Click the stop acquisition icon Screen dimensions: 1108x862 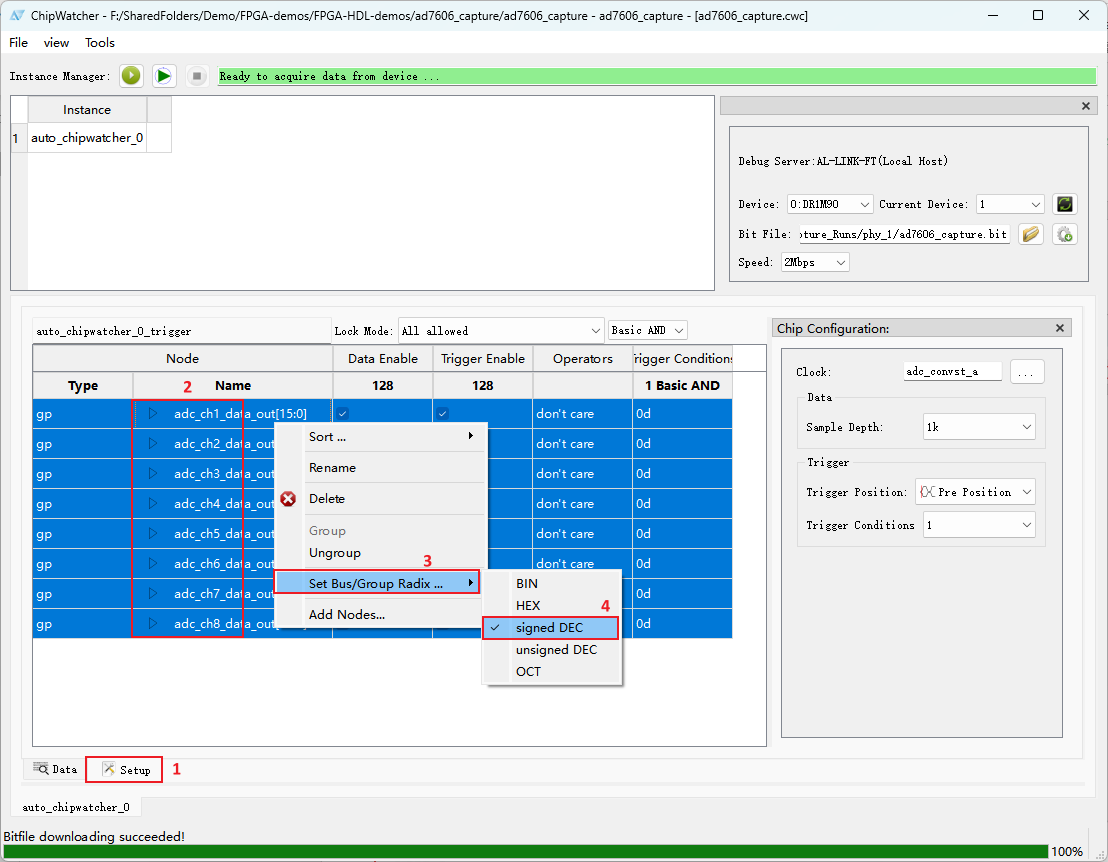click(197, 76)
